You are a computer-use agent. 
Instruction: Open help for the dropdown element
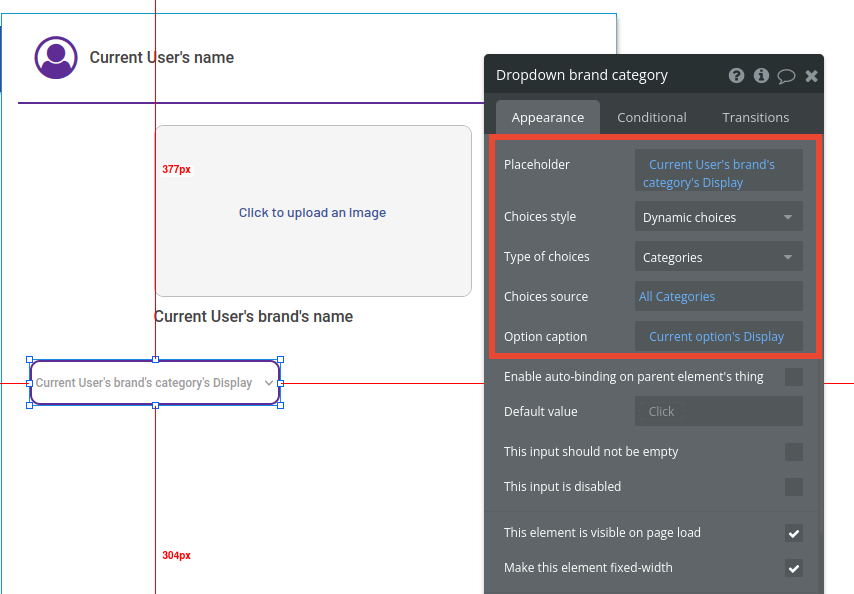pos(737,75)
